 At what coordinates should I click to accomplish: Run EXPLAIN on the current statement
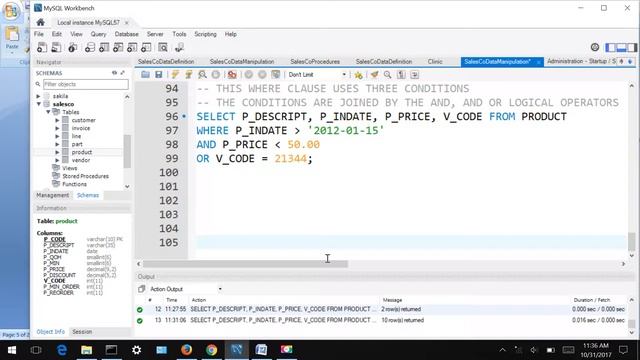click(202, 75)
